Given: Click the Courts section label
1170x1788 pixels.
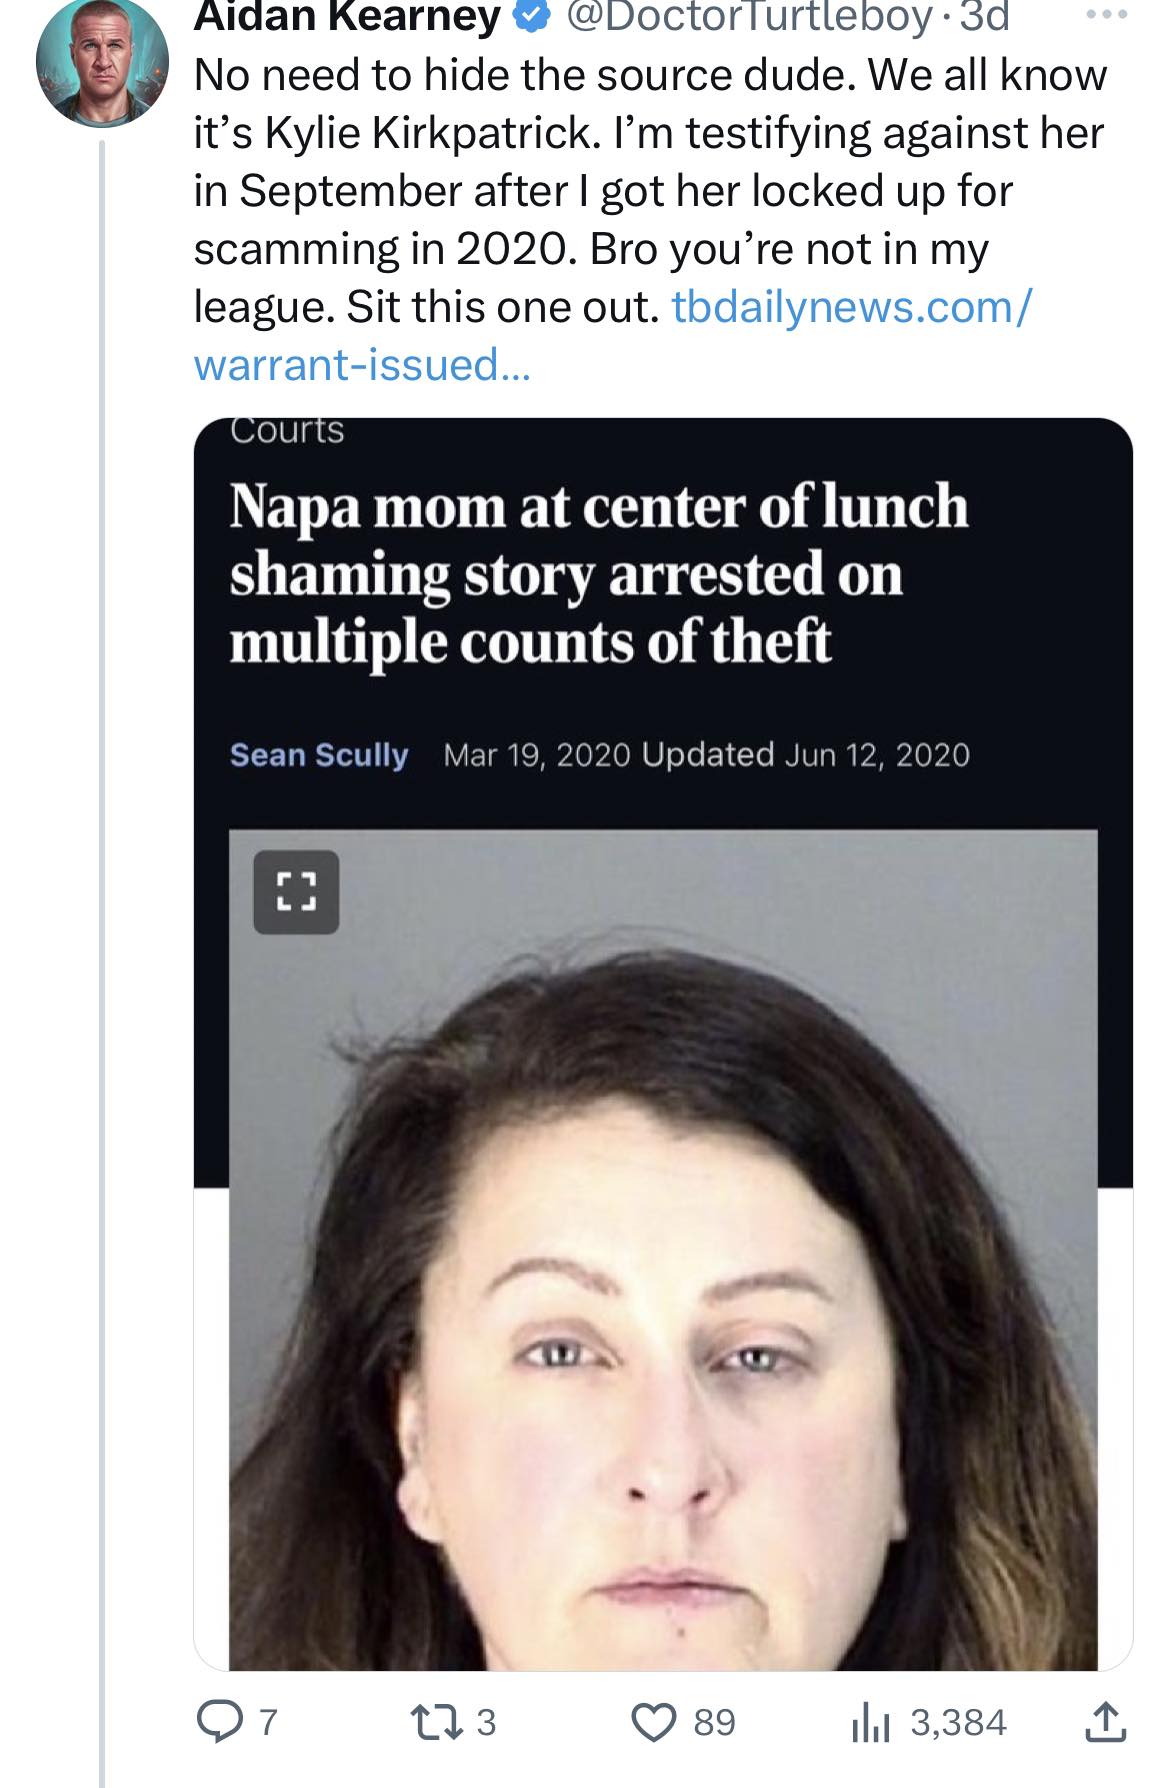Looking at the screenshot, I should coord(287,431).
